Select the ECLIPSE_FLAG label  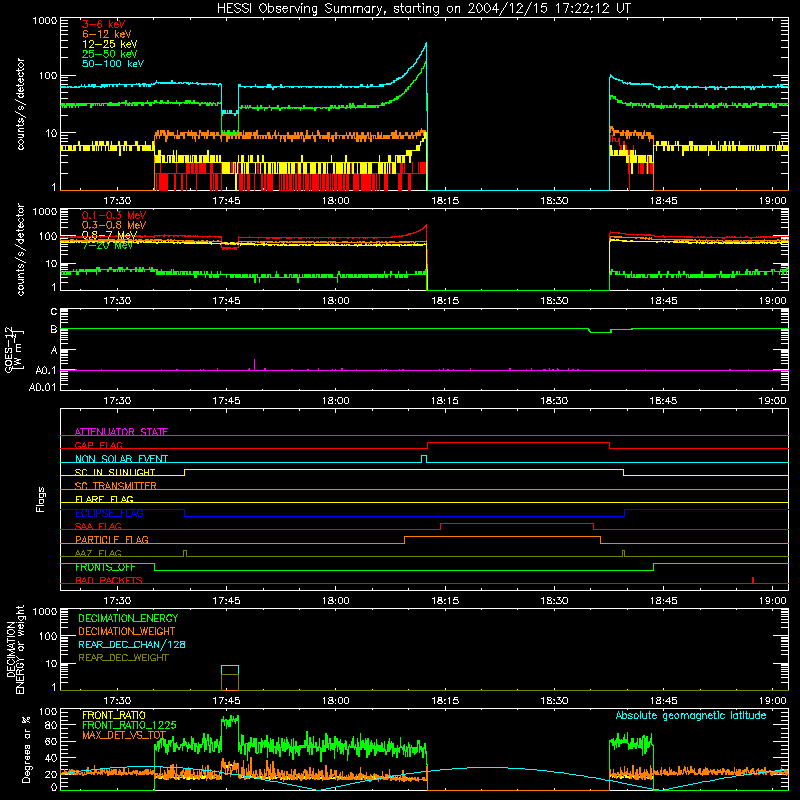pyautogui.click(x=109, y=513)
